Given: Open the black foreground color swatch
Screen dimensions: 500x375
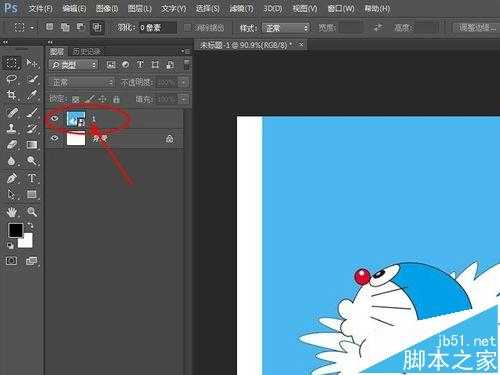Looking at the screenshot, I should click(x=15, y=230).
